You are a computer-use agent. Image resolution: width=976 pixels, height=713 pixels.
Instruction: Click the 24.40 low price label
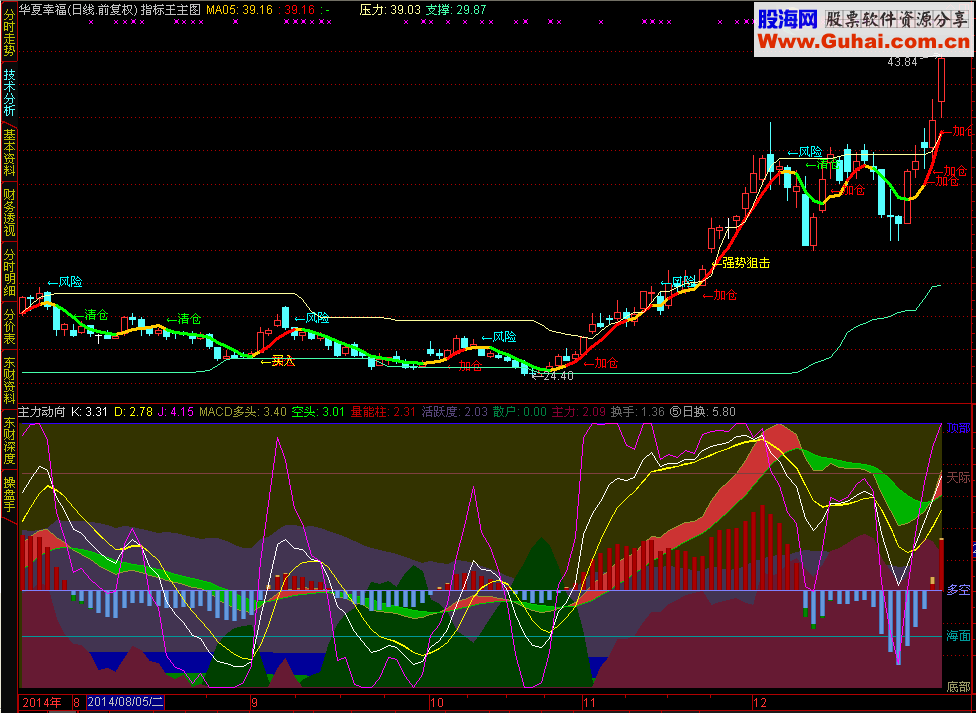(557, 376)
